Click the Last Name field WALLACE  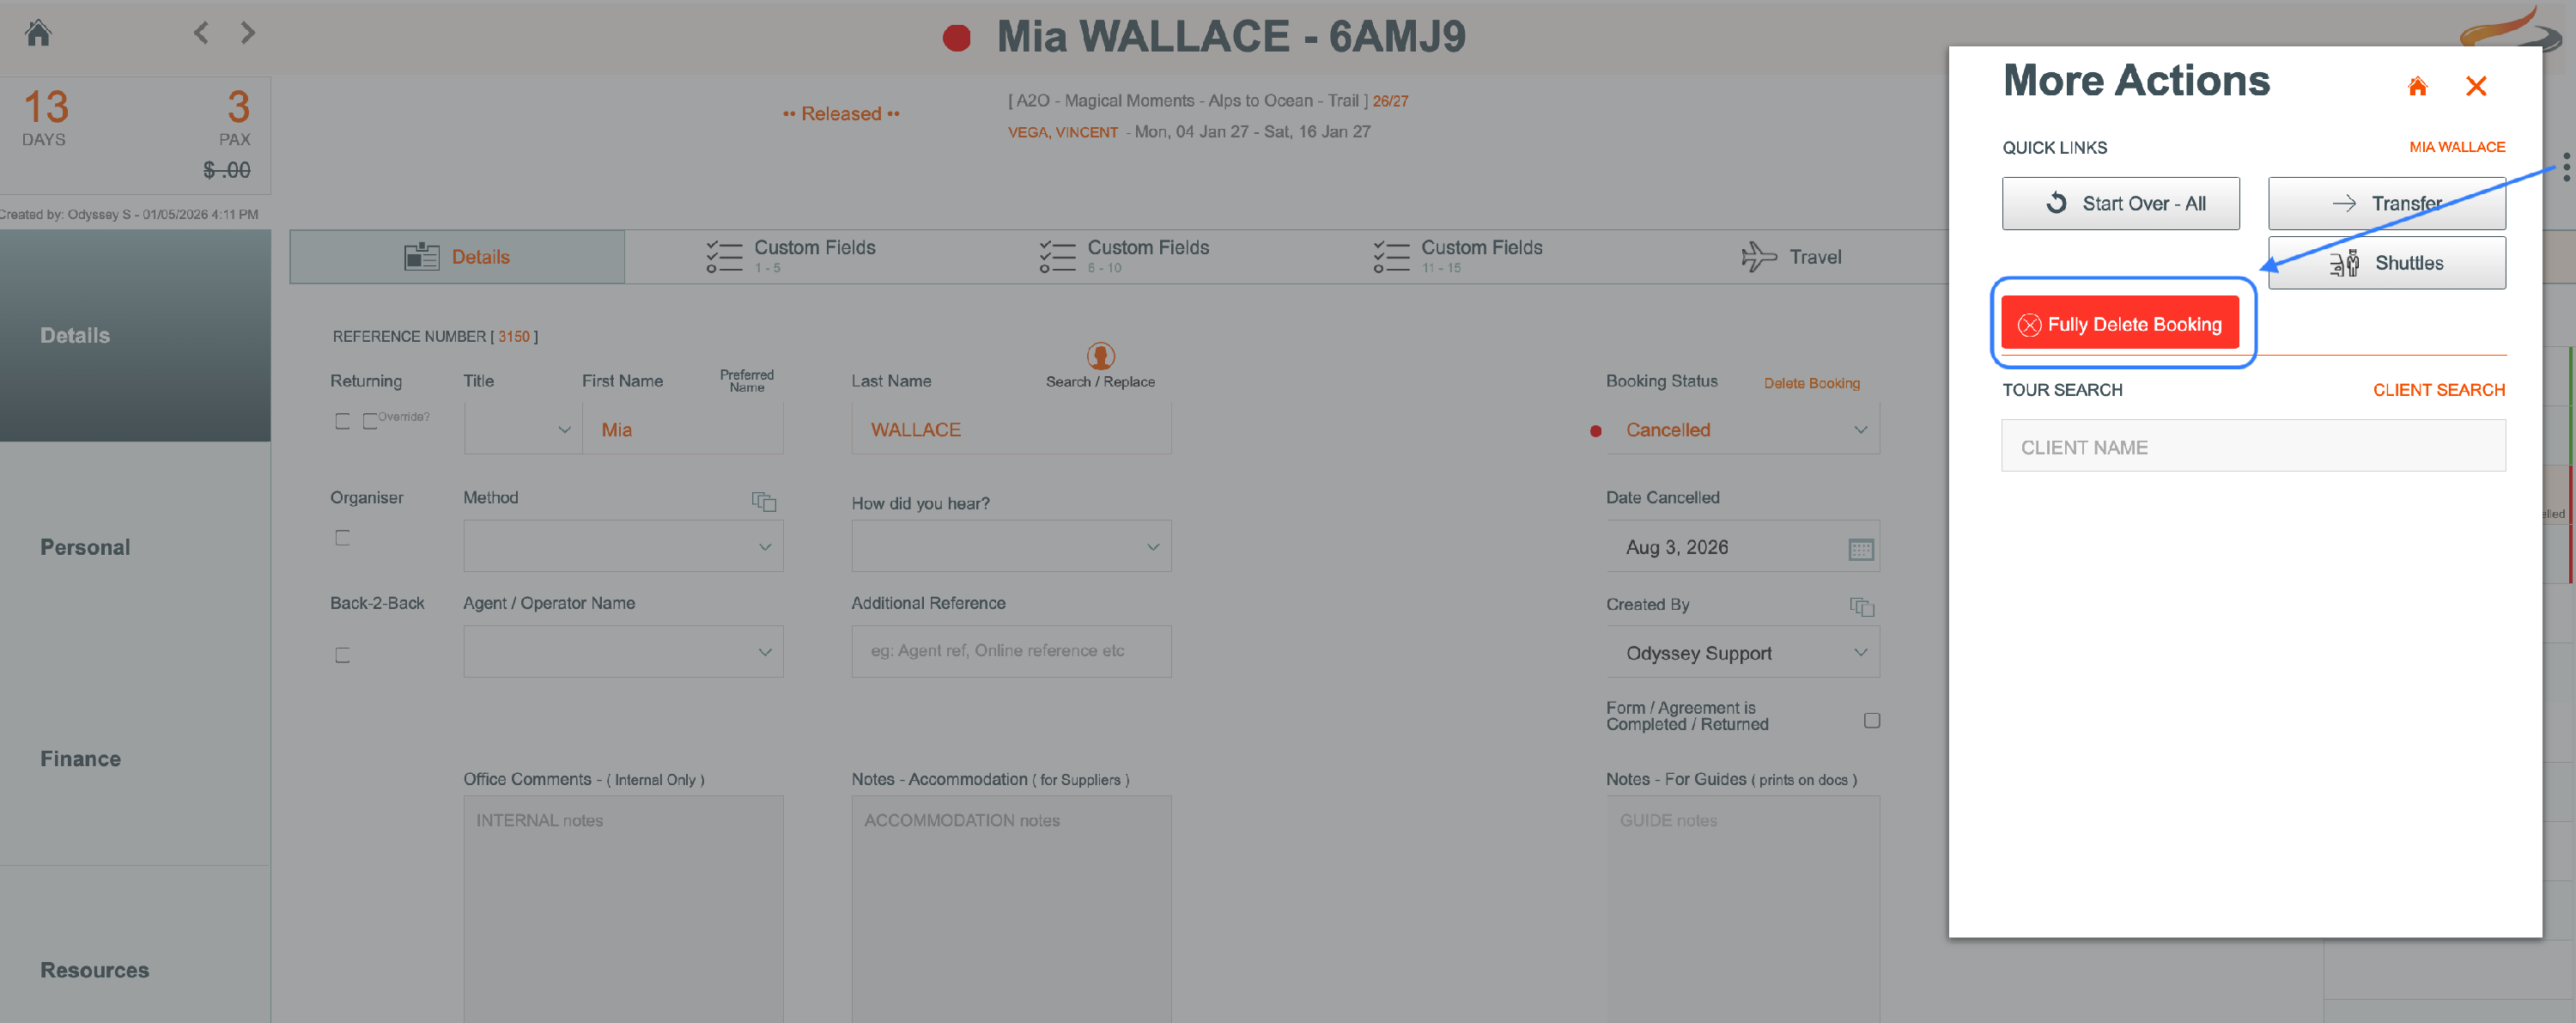tap(1011, 429)
